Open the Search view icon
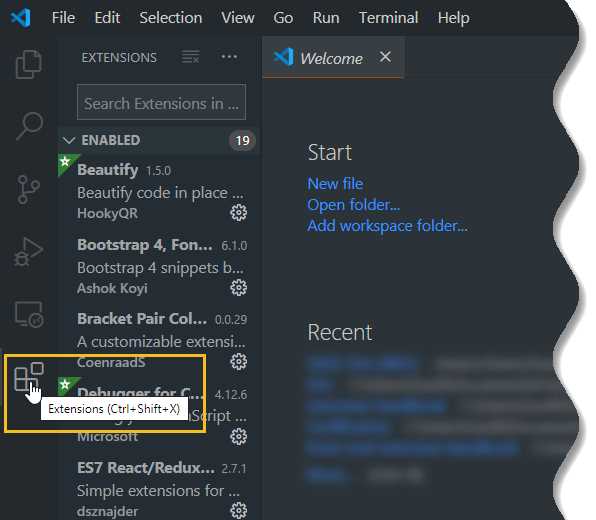Screen dimensions: 596x520 click(x=30, y=126)
